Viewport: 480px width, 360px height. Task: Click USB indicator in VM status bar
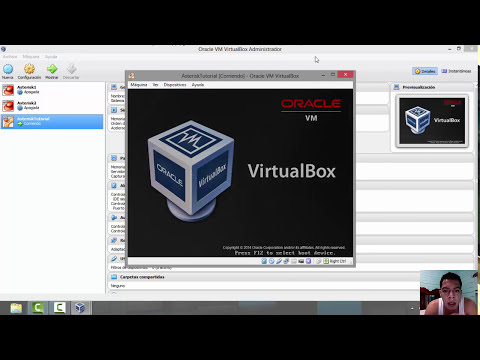[279, 261]
